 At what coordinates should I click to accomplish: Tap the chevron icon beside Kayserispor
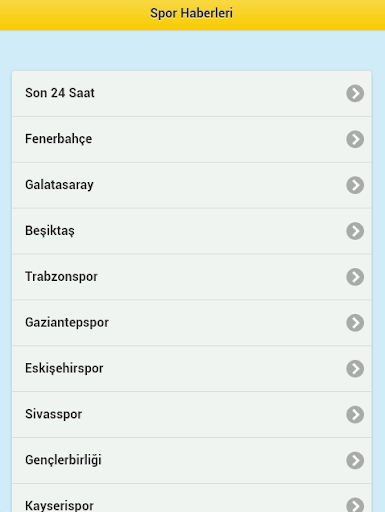coord(355,505)
